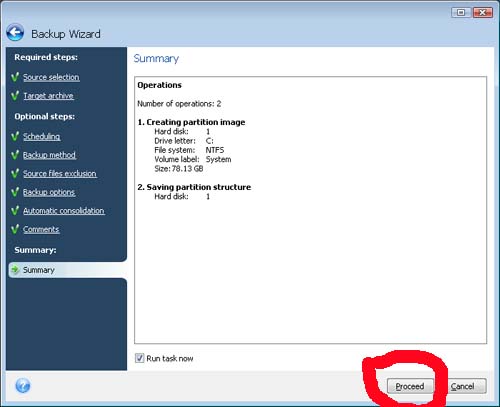Click the green arrow icon next to Summary
Image resolution: width=500 pixels, height=407 pixels.
pyautogui.click(x=15, y=270)
